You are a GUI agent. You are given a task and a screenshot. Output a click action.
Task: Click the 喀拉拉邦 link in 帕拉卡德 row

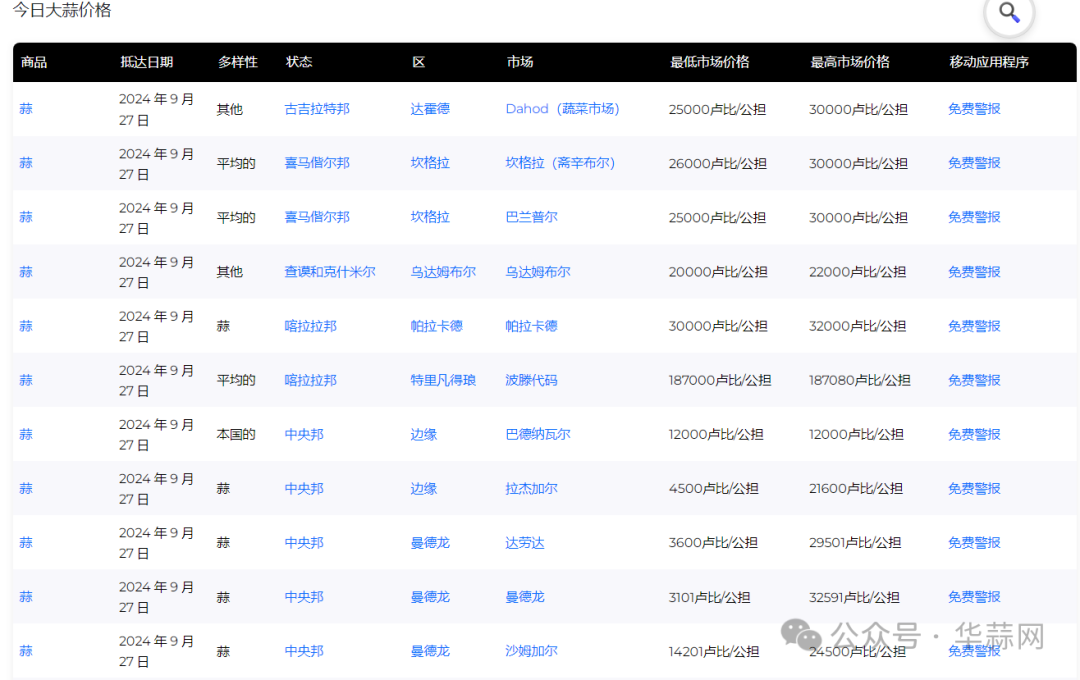pos(311,326)
